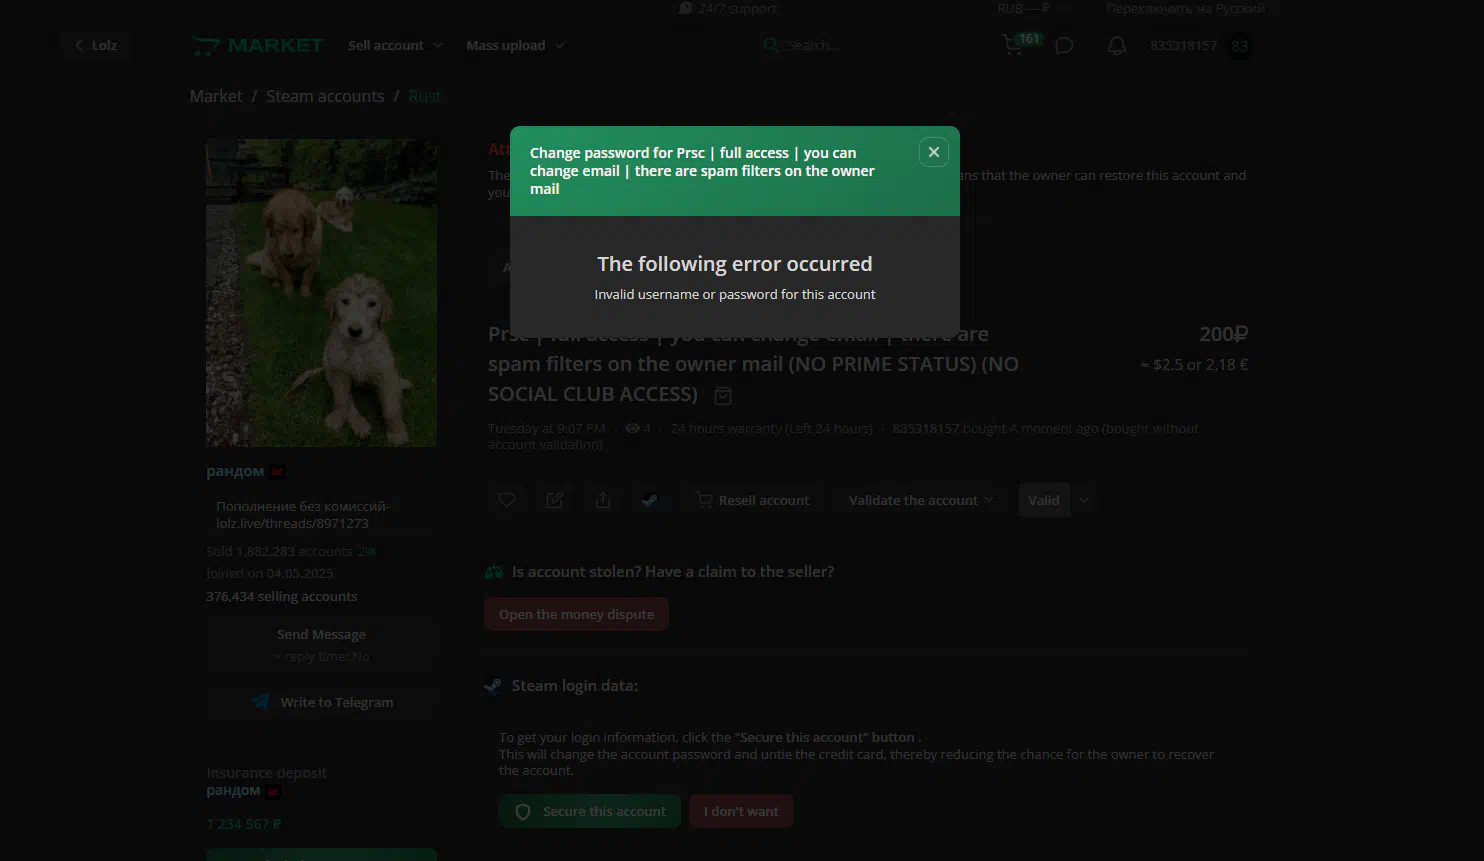Open the Market breadcrumb link
This screenshot has width=1484, height=861.
(216, 96)
